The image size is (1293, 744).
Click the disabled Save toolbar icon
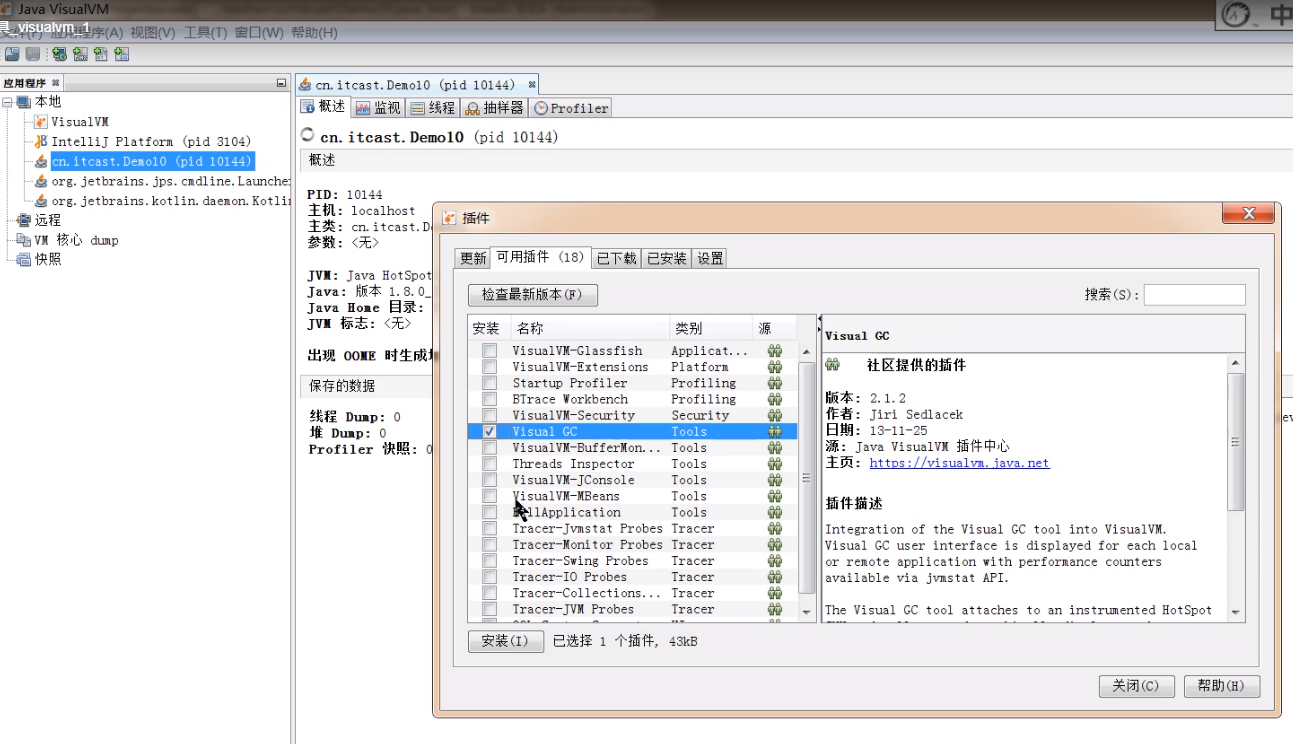[33, 54]
